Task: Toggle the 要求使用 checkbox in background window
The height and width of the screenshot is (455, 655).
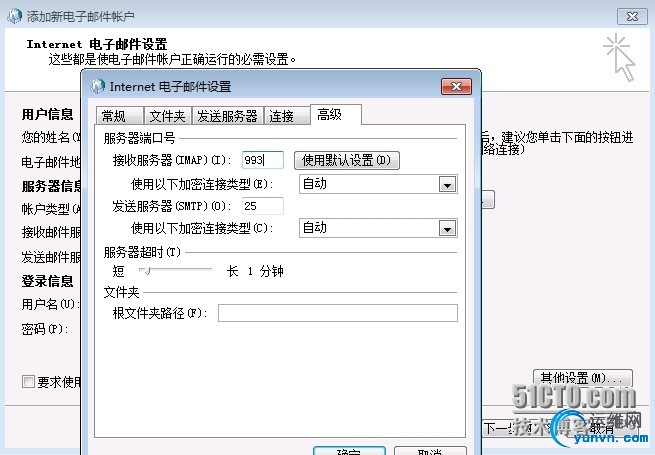Action: (28, 381)
